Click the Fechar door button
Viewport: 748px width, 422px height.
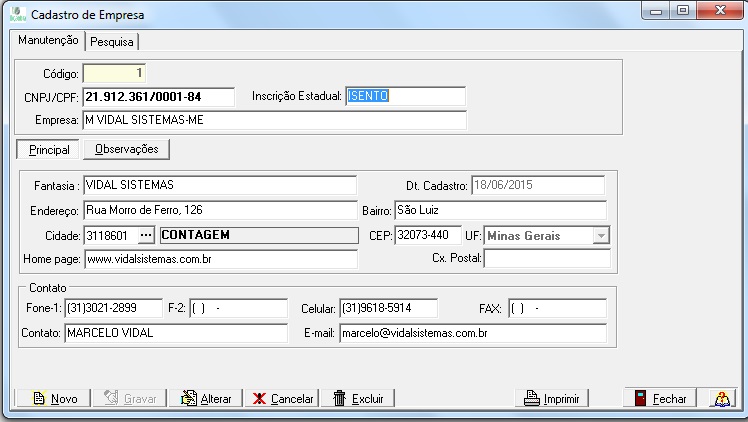(x=660, y=398)
